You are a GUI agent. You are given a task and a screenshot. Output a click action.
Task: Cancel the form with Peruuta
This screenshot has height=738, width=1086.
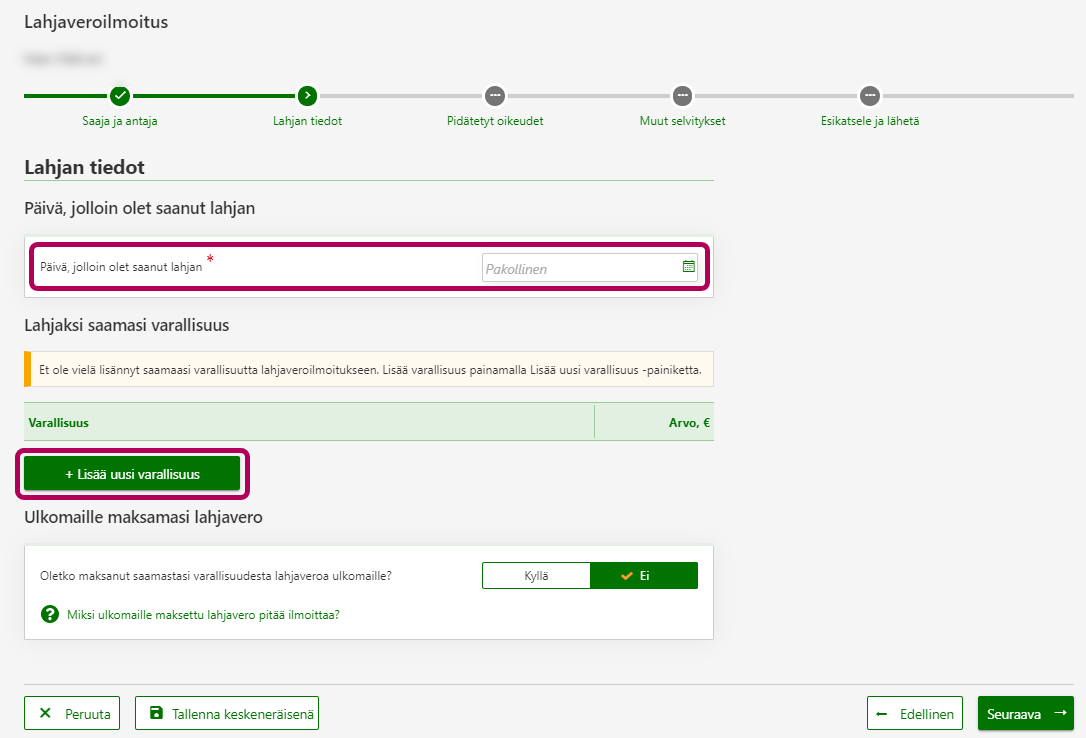point(73,714)
